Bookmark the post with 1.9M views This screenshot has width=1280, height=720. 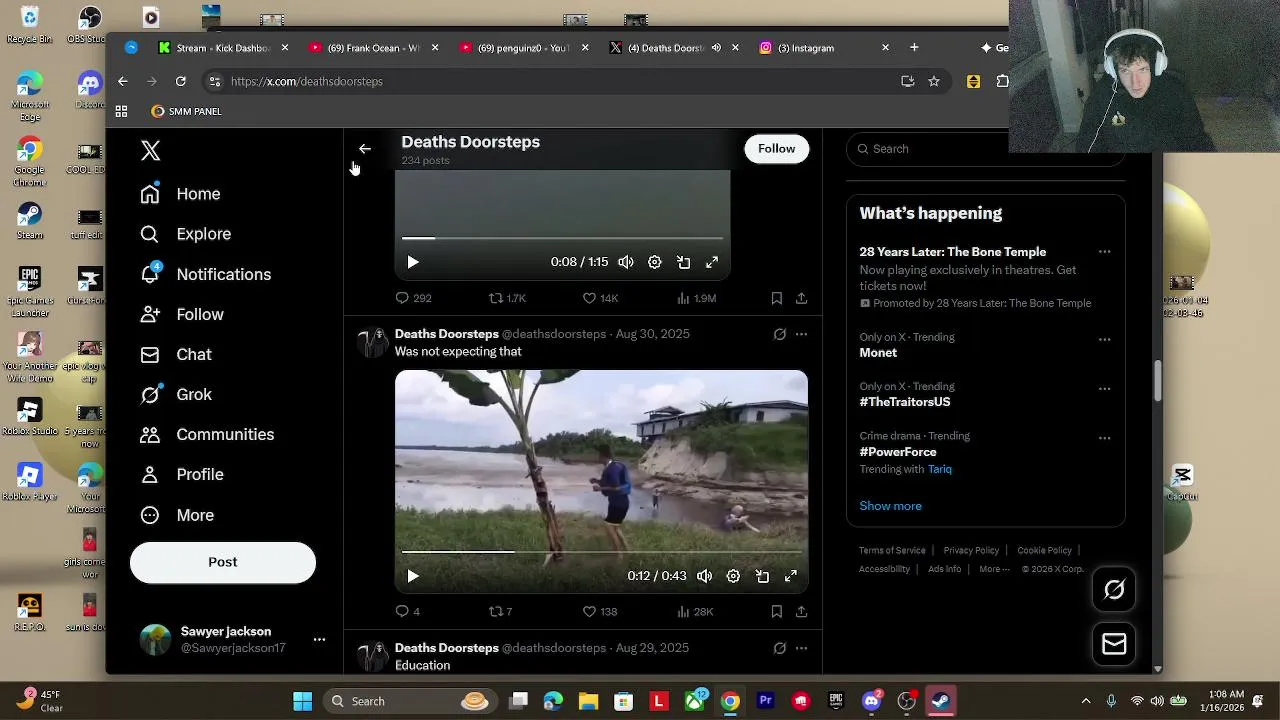pos(776,298)
